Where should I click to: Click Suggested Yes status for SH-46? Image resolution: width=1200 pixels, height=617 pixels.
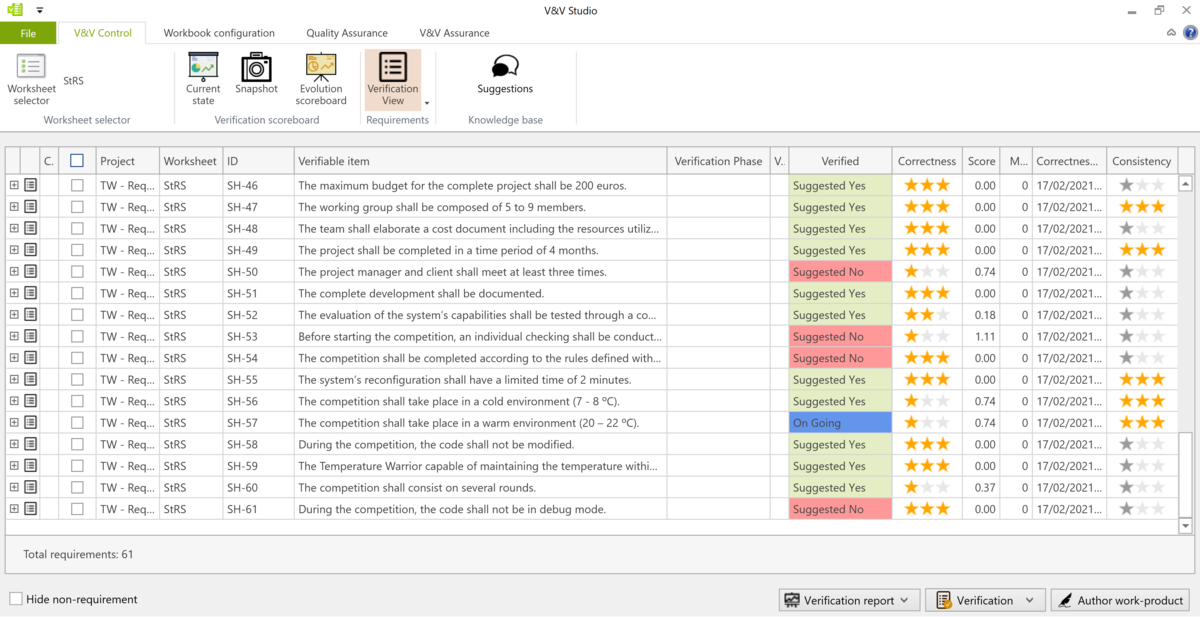pyautogui.click(x=840, y=185)
